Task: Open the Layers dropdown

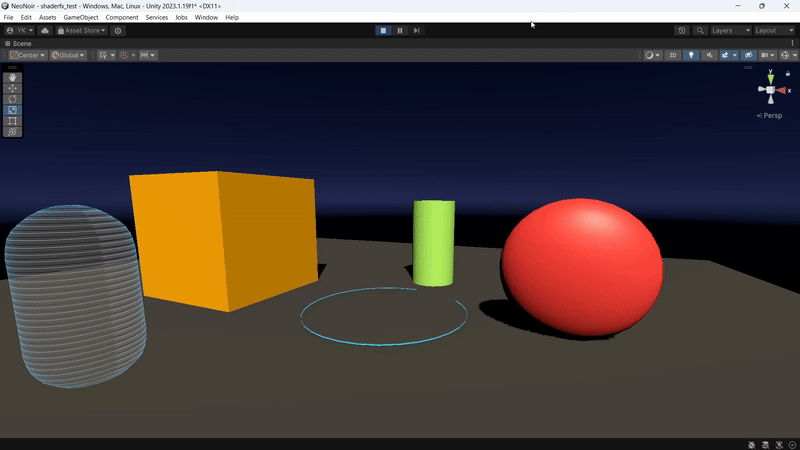Action: coord(729,31)
